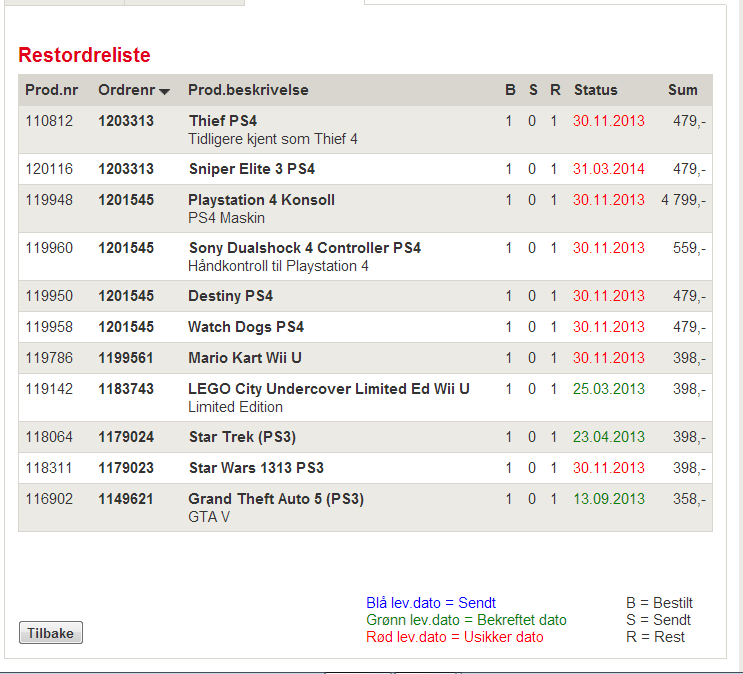Open Playstation 4 Konsoll product
743x674 pixels.
click(262, 200)
